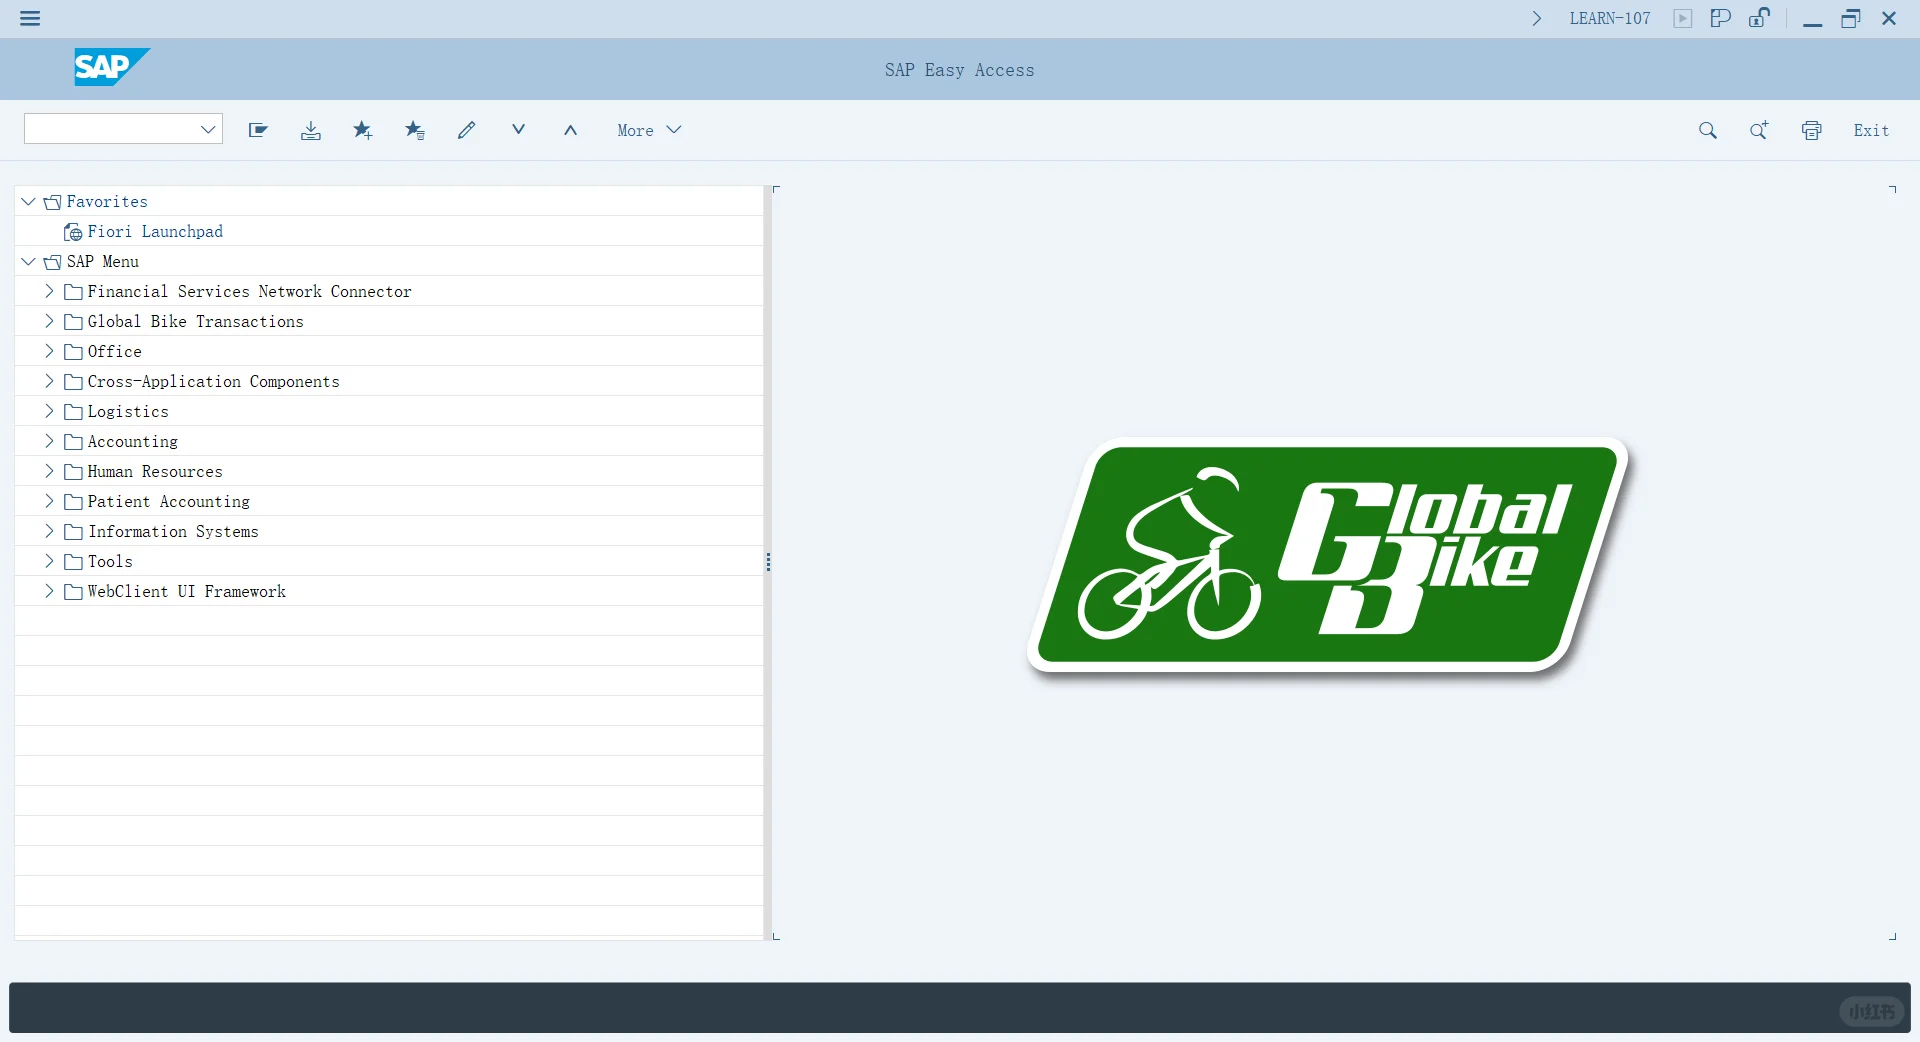Add to favorites with star-plus icon

(x=363, y=130)
